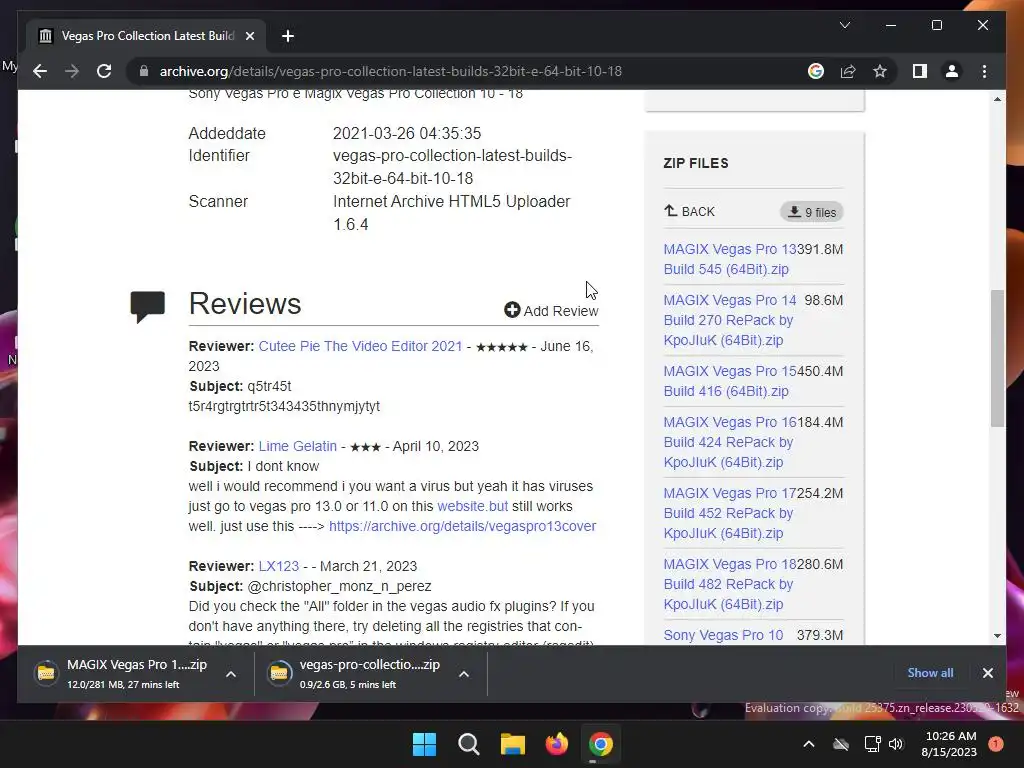Screen dimensions: 1024x768
Task: Open reviewer Cutee Pie The Video Editor 2021
Action: coord(360,346)
